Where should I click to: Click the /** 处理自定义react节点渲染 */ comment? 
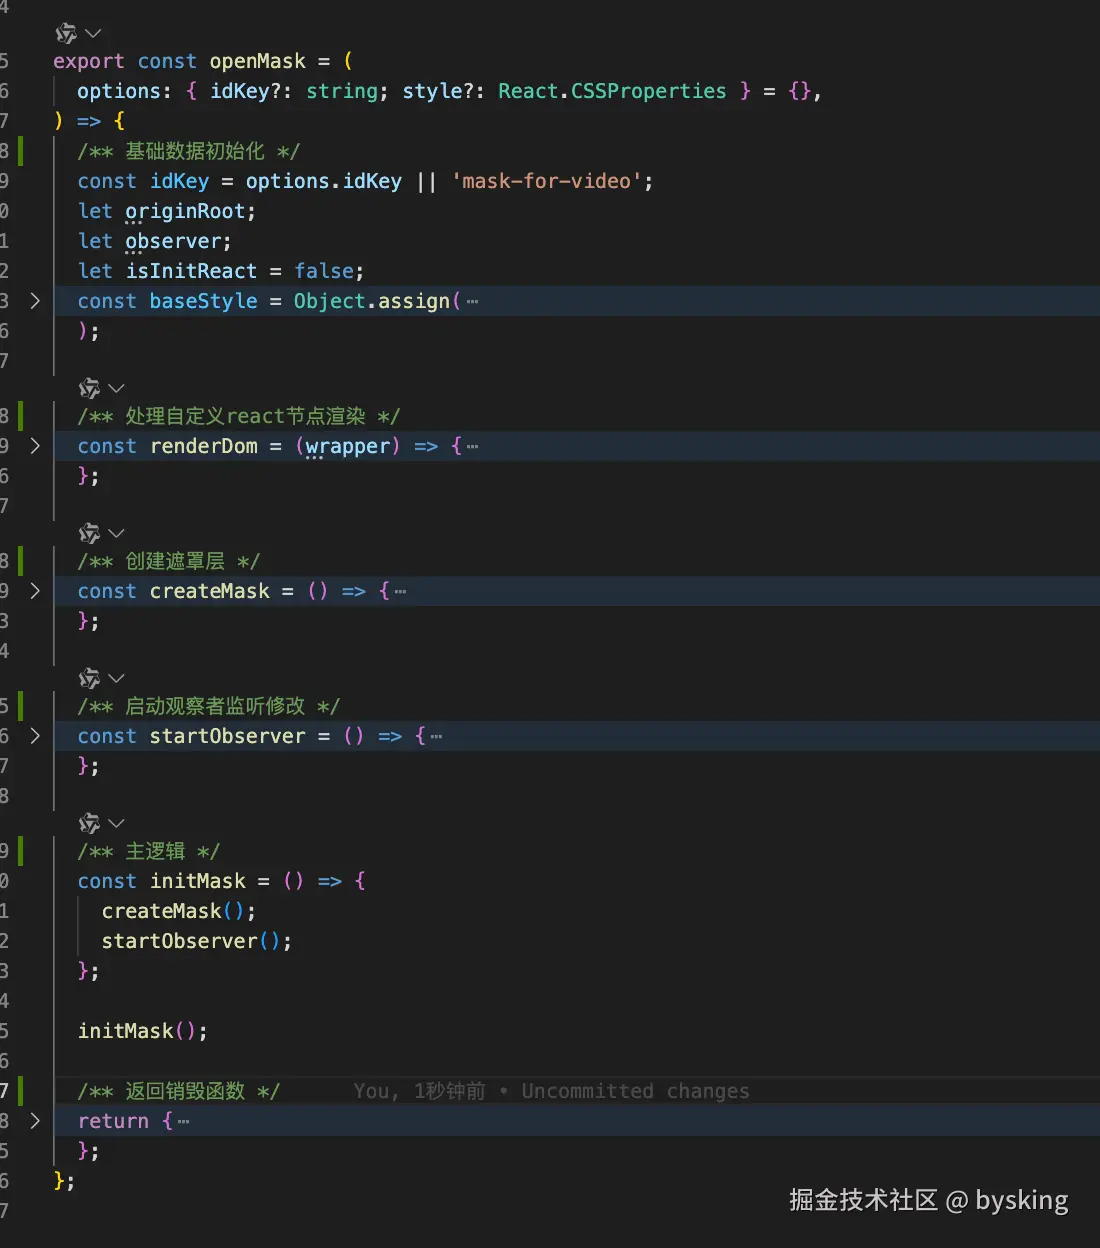click(x=239, y=416)
